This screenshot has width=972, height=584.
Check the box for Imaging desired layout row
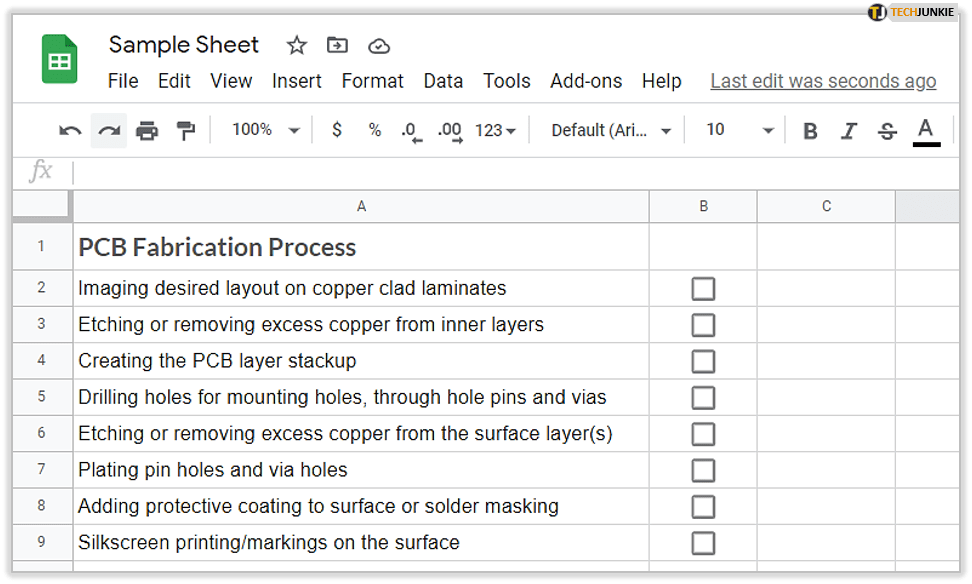click(703, 289)
